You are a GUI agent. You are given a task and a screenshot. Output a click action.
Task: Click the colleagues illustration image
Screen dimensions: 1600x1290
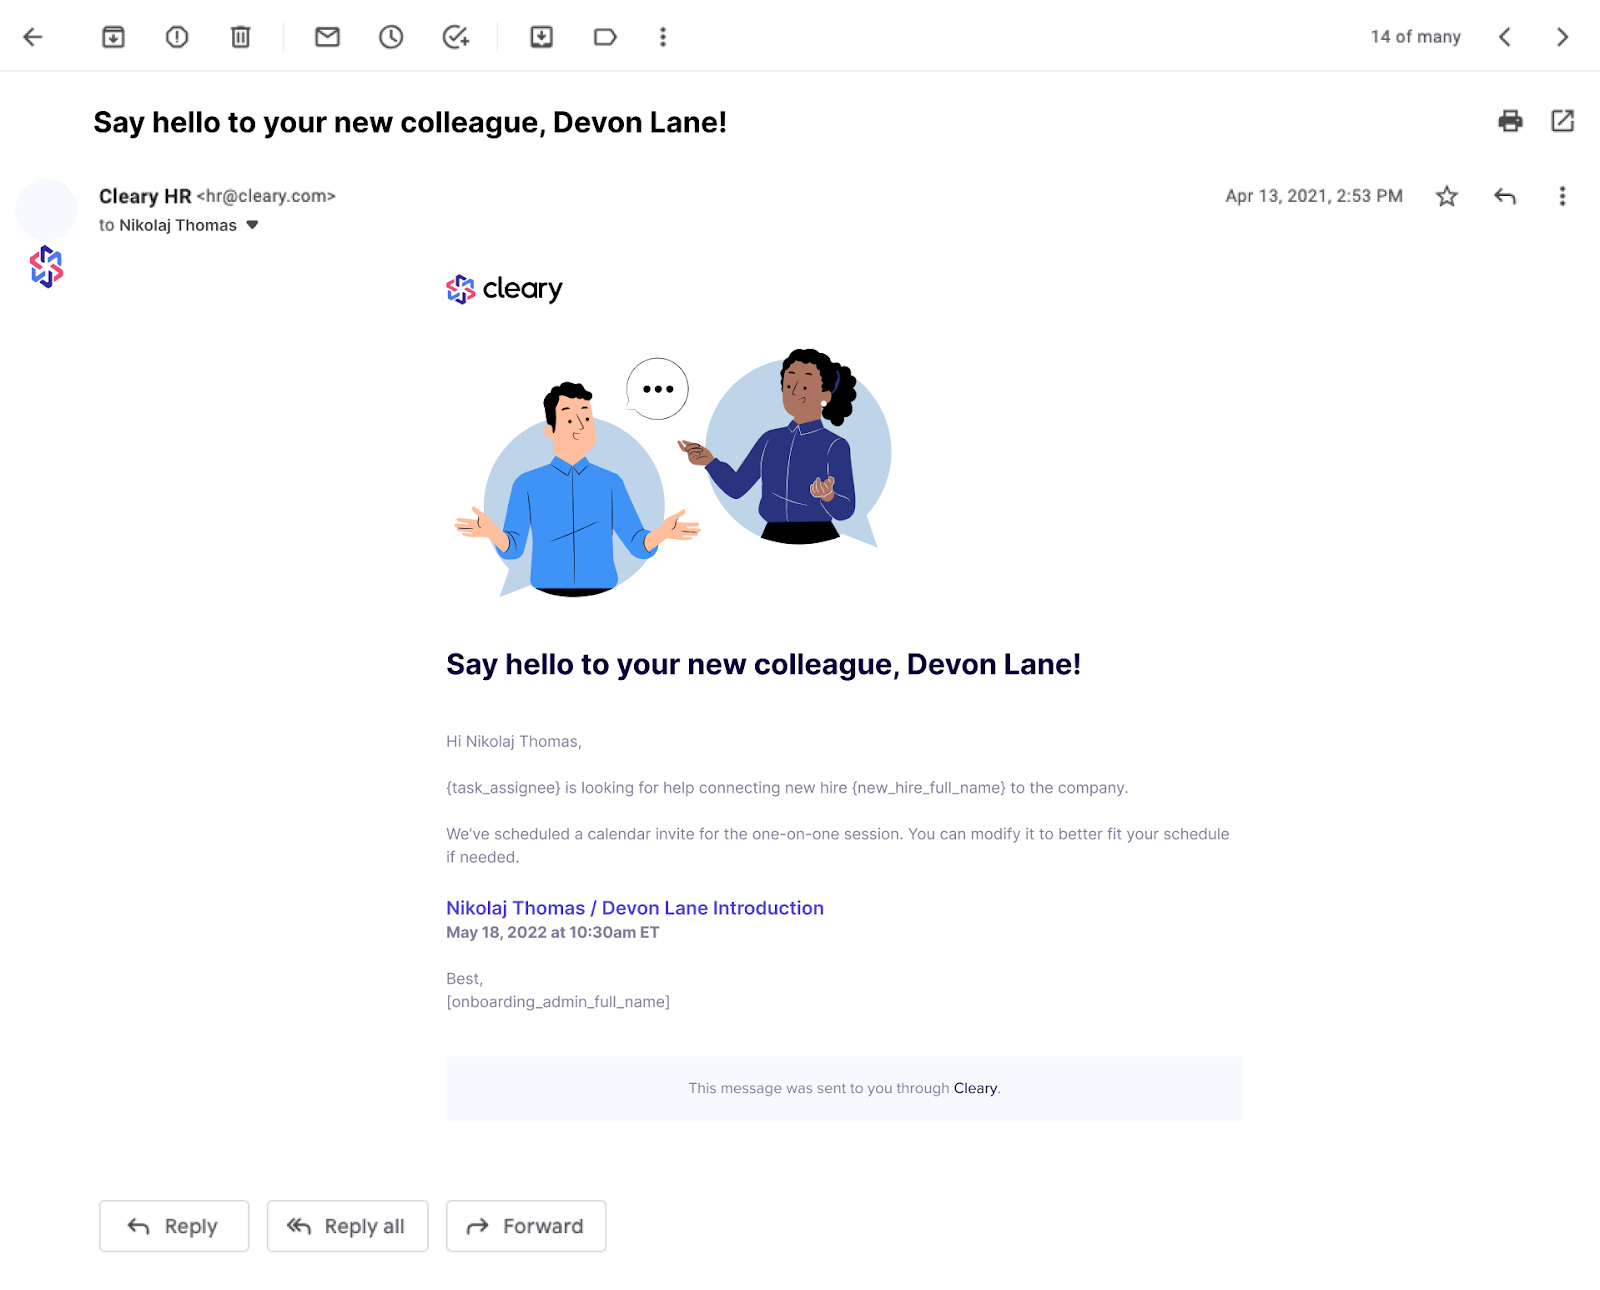pyautogui.click(x=673, y=473)
